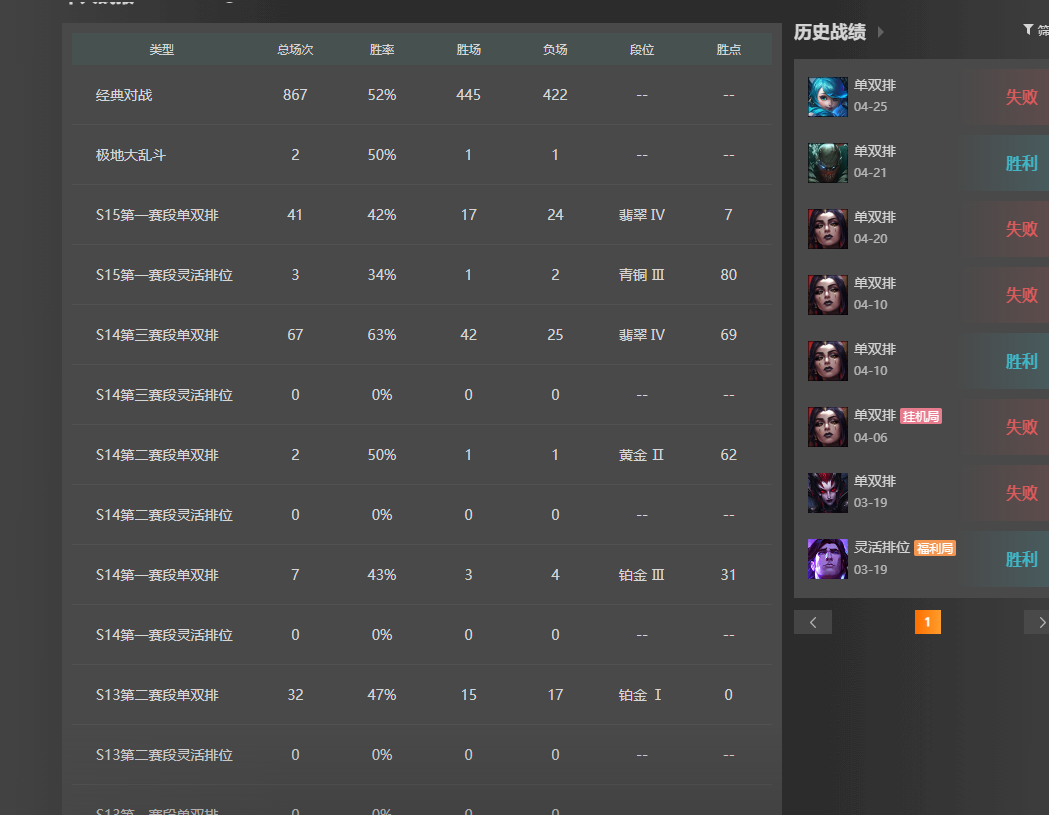Select the S14第三赛段灵活排位 row
This screenshot has height=815, width=1049.
(422, 395)
